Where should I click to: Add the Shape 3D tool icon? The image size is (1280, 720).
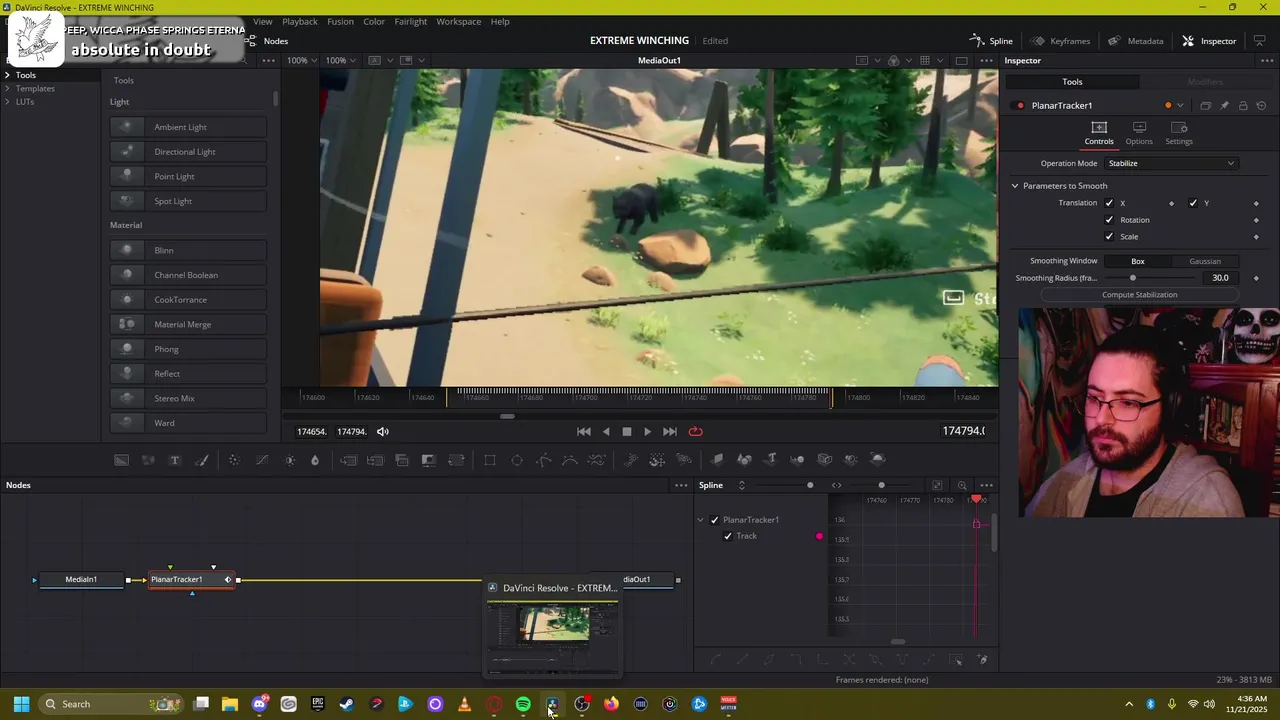tap(744, 460)
